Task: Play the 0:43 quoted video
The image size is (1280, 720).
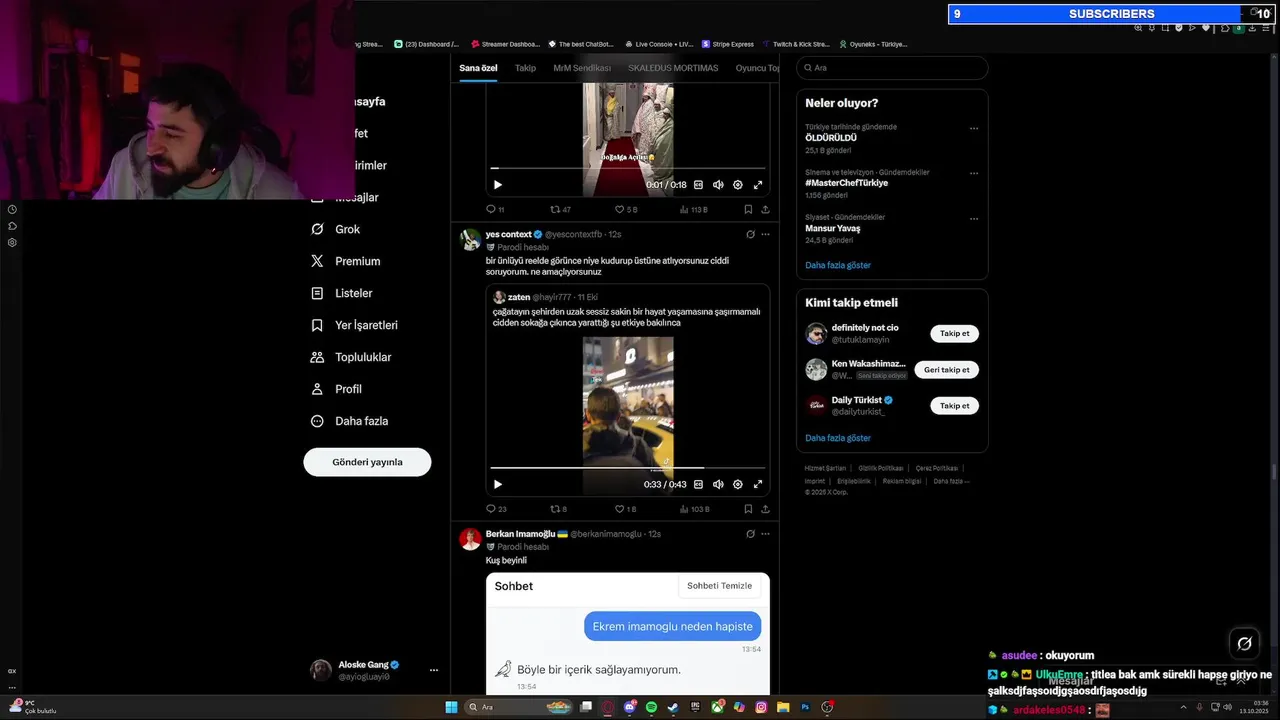Action: click(x=498, y=484)
